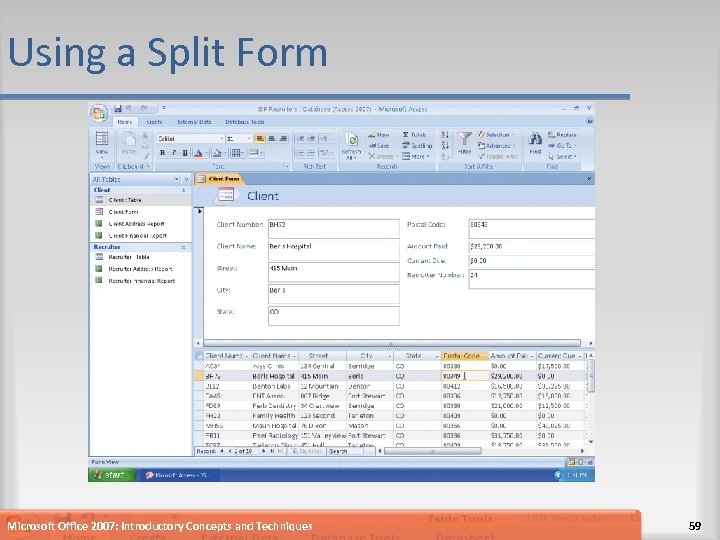Click the Client form header icon
Screen dimensions: 720x540
(x=225, y=196)
